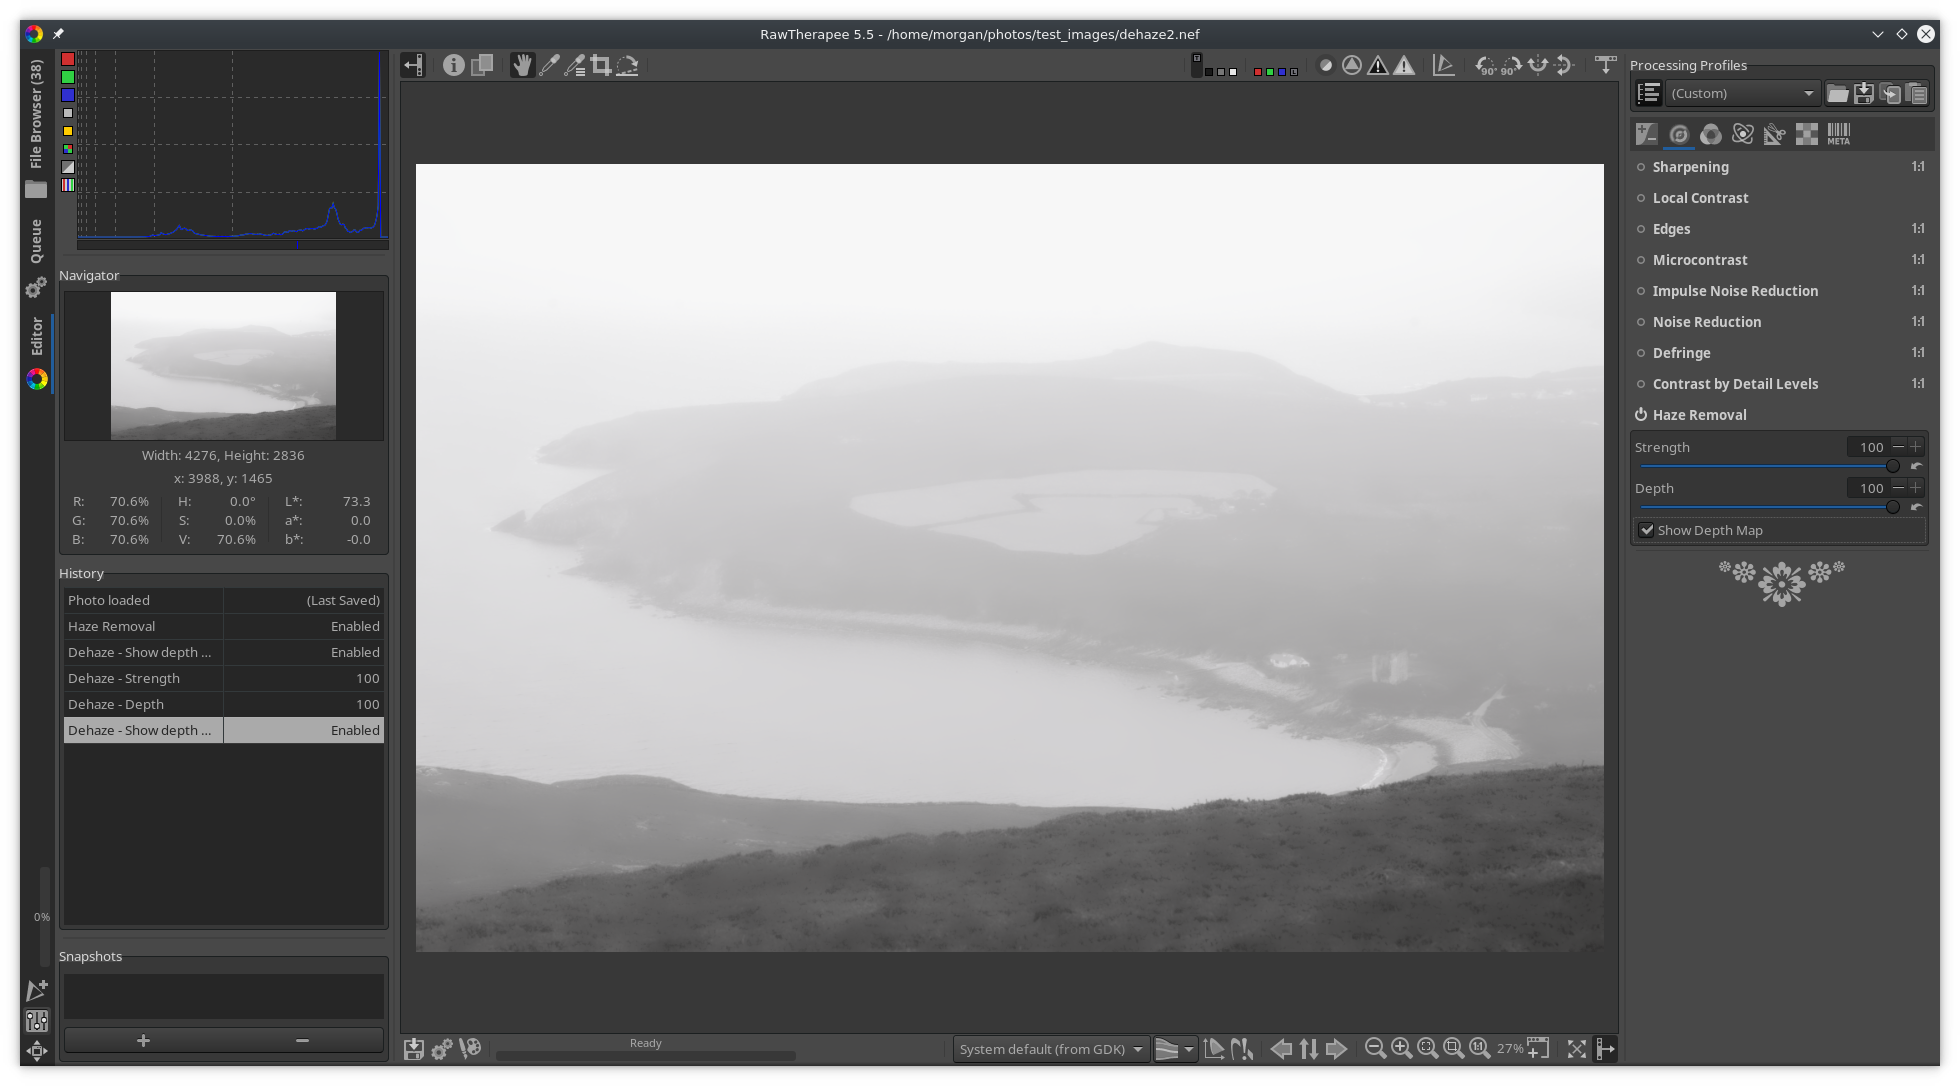Screen dimensions: 1960x1086
Task: Turn off Haze Removal power toggle
Action: coord(1641,415)
